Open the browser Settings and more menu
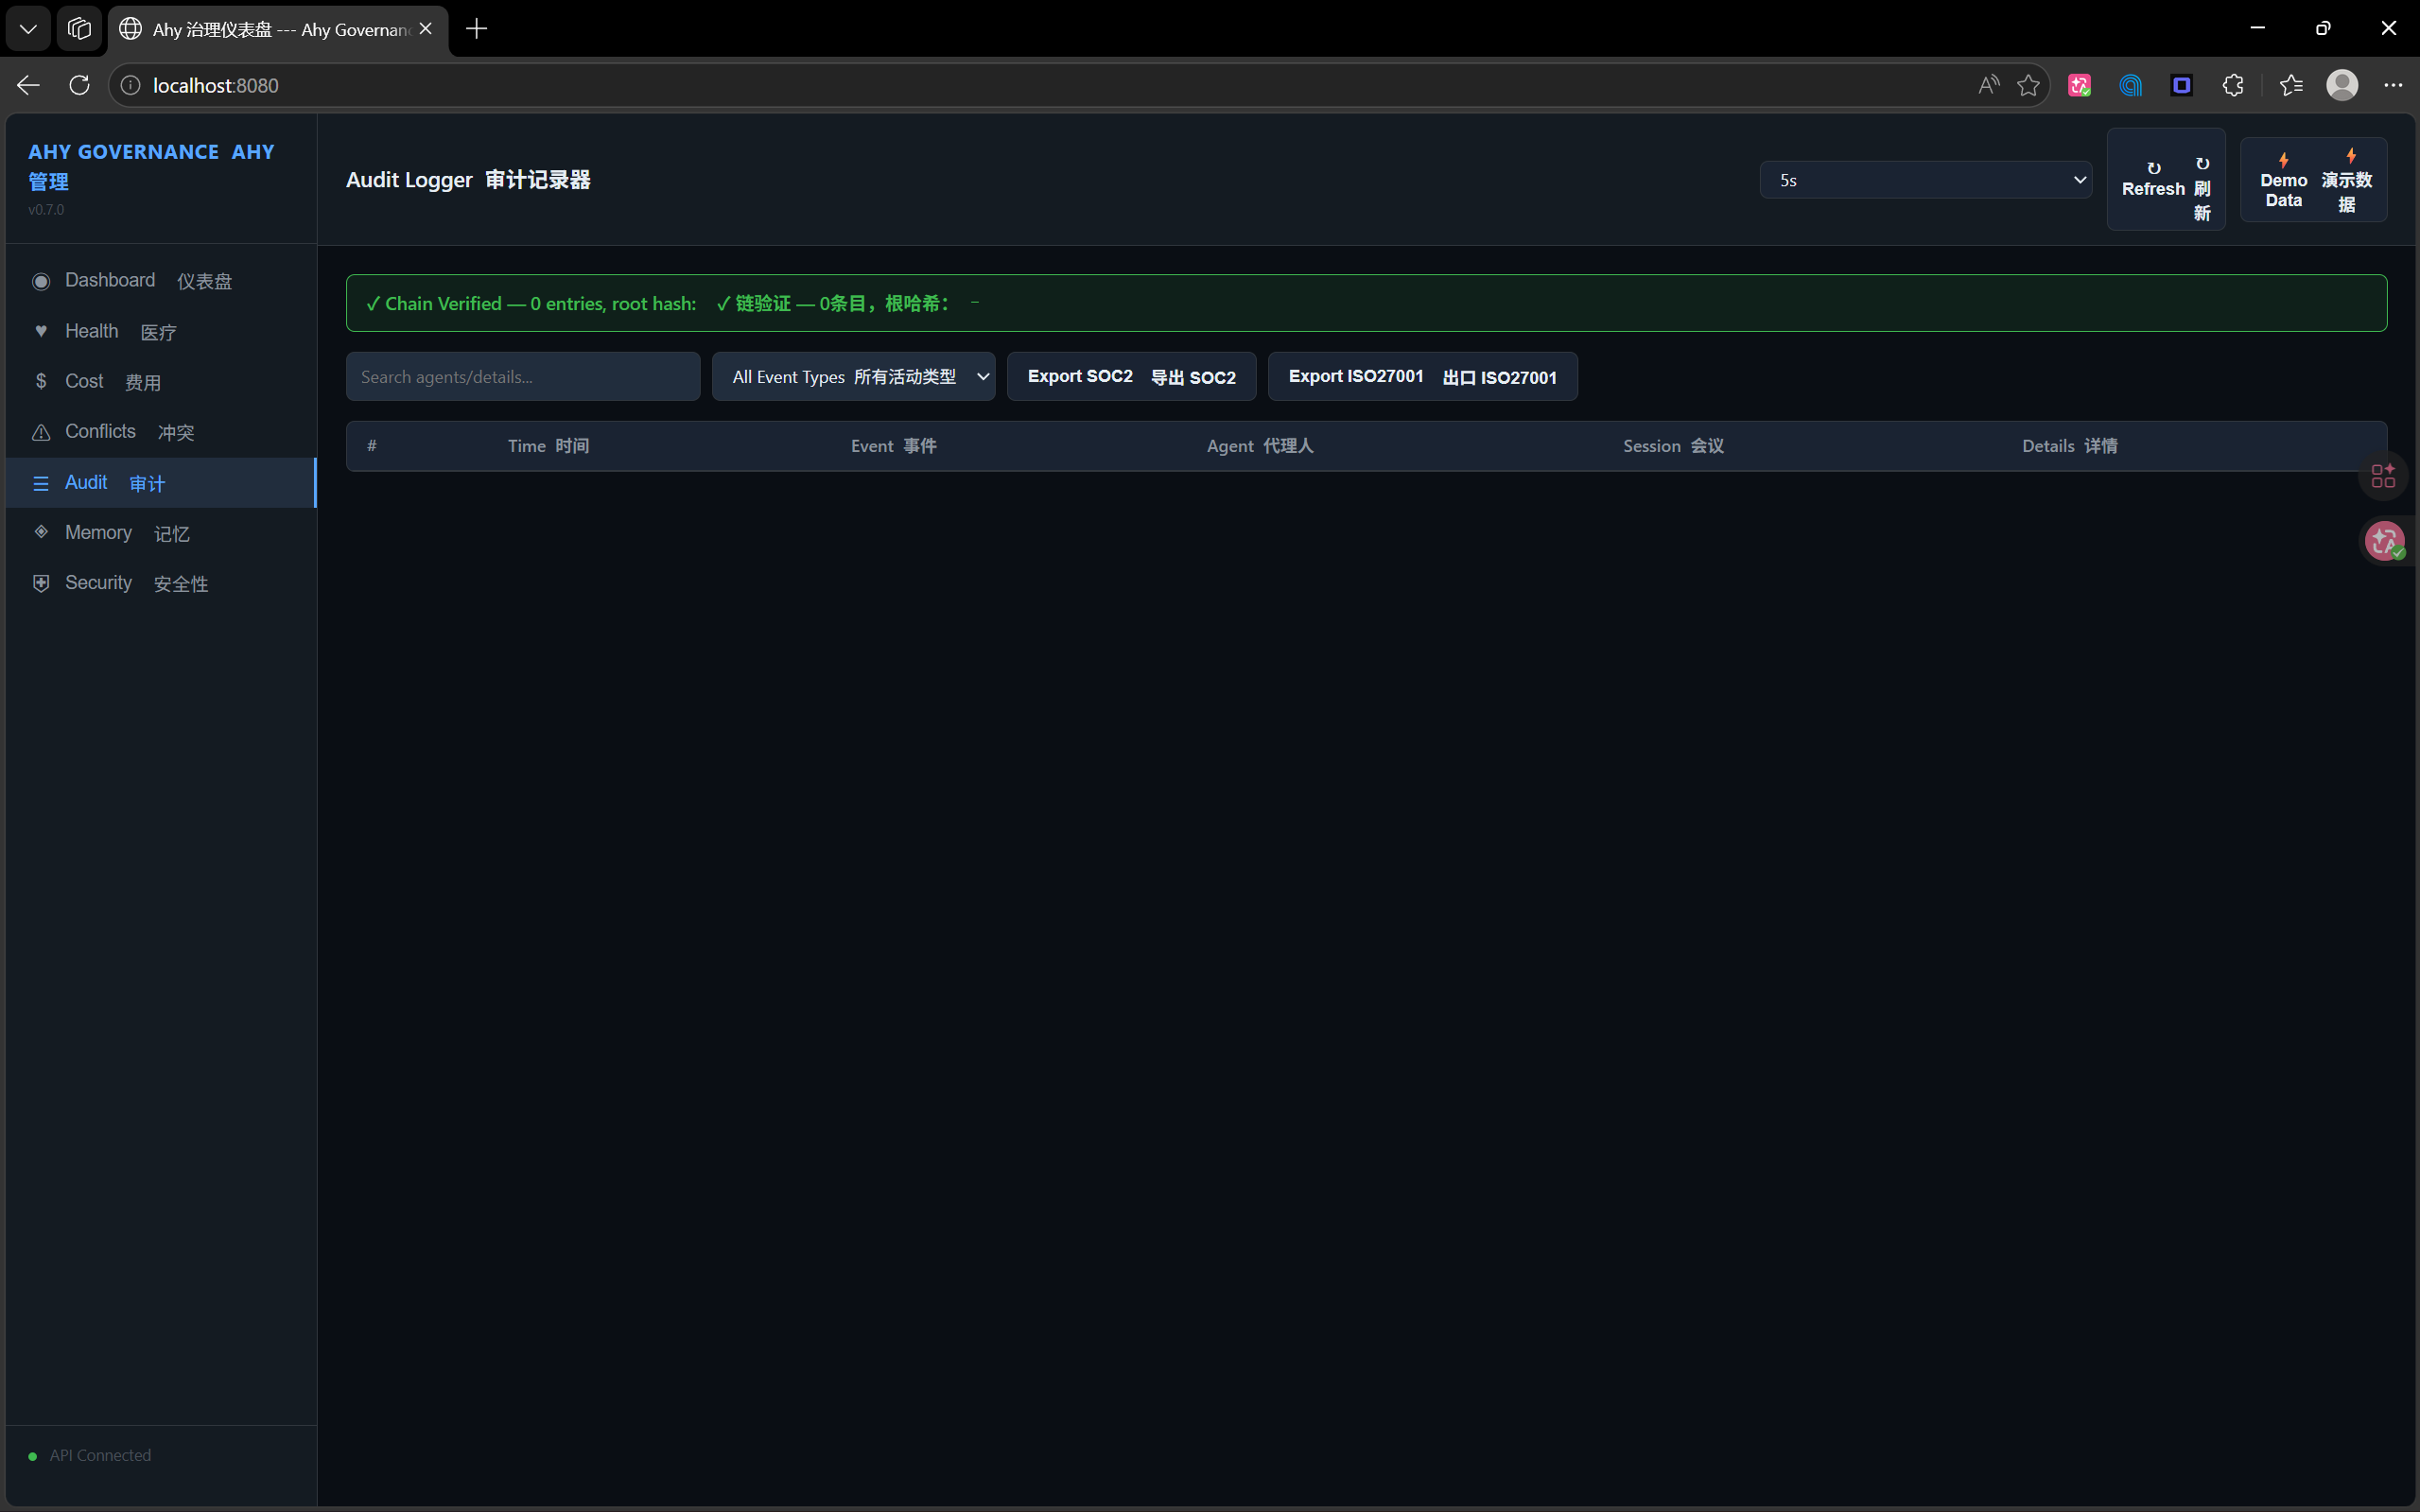The width and height of the screenshot is (2420, 1512). pyautogui.click(x=2393, y=85)
